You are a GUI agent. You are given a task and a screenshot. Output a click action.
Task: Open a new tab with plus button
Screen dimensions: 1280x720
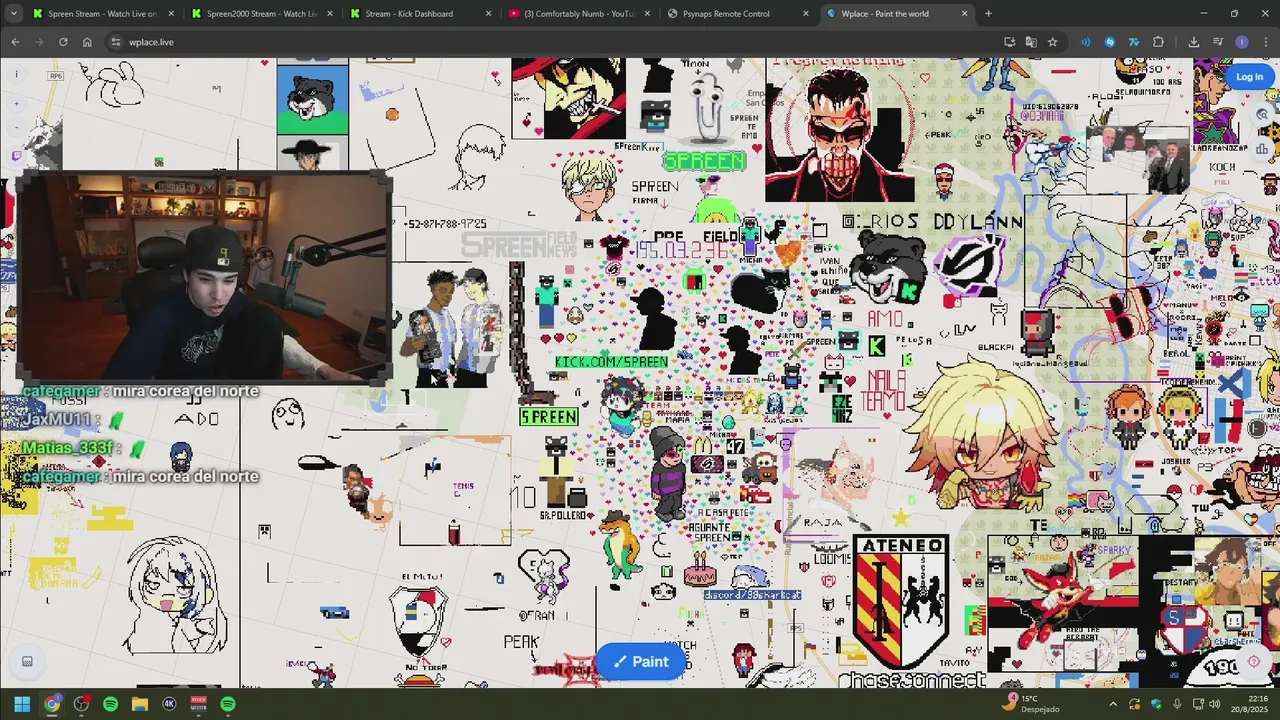click(988, 14)
